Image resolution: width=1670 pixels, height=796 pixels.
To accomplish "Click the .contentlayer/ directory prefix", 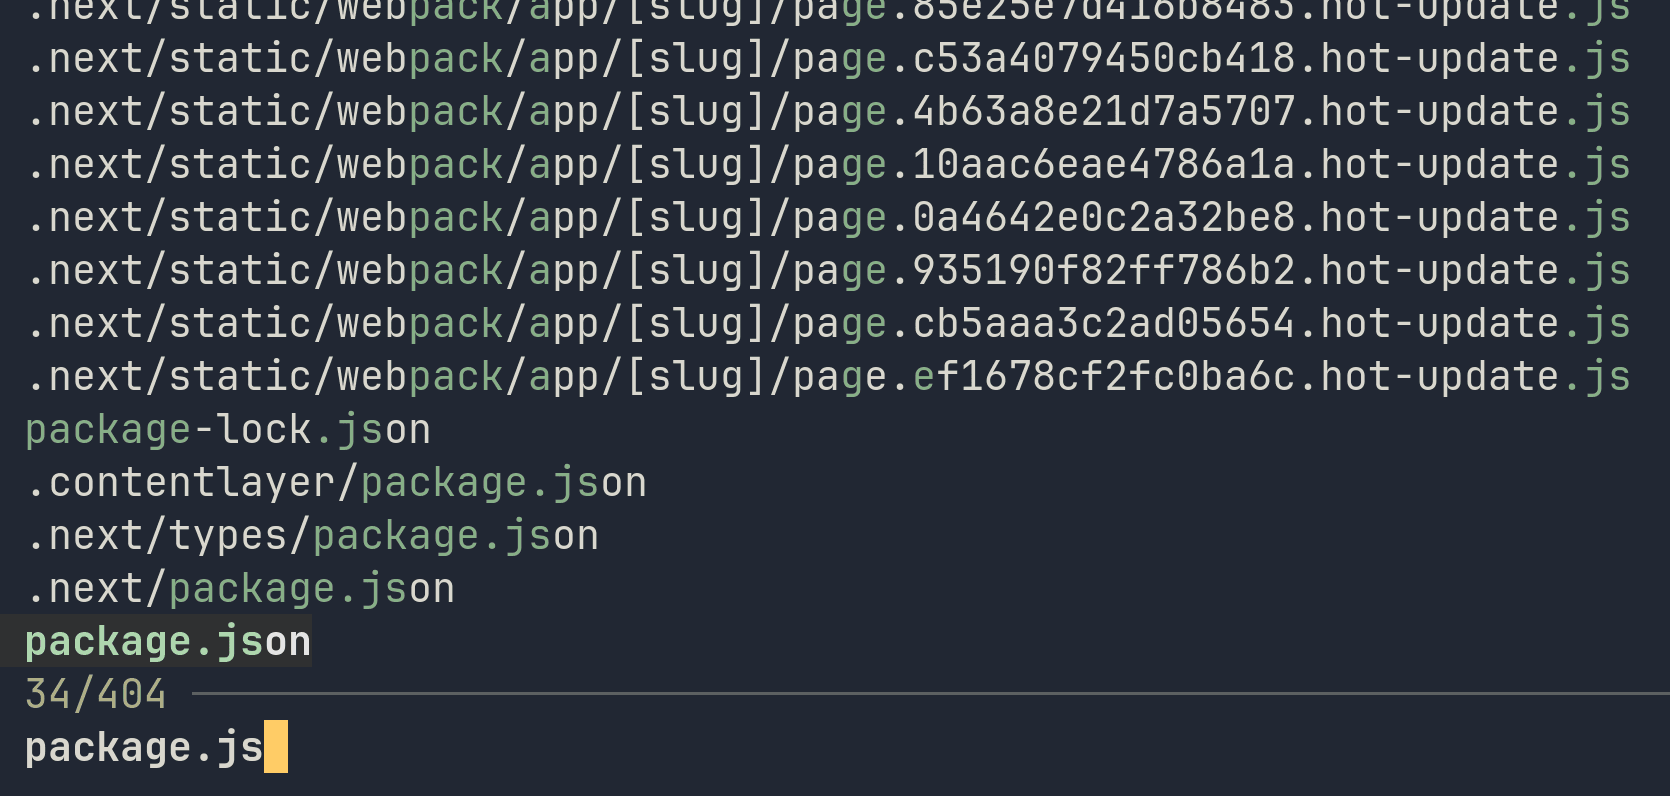I will coord(192,483).
